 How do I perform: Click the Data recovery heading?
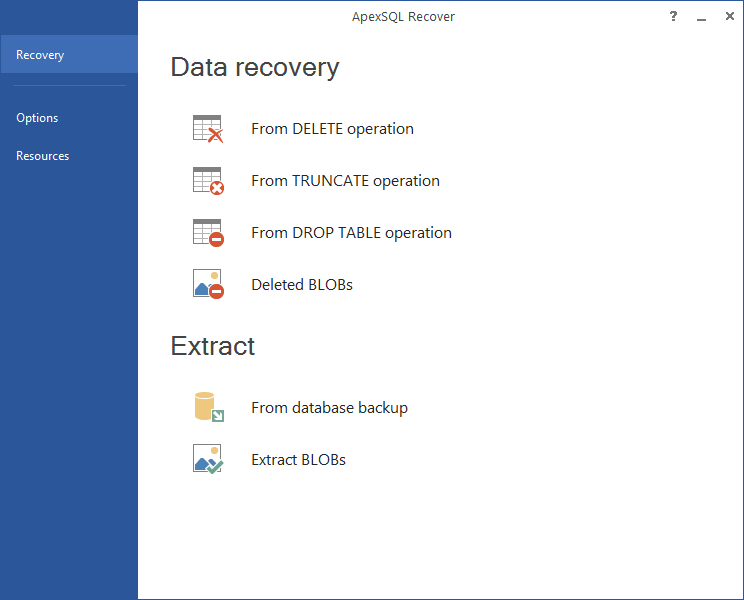tap(255, 67)
